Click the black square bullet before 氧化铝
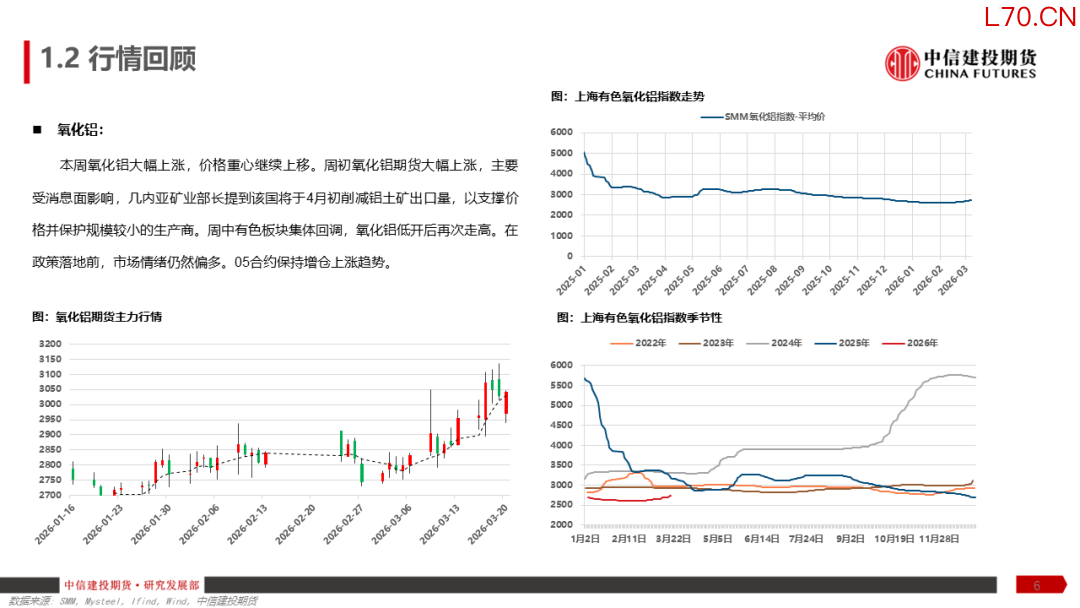 (x=37, y=131)
